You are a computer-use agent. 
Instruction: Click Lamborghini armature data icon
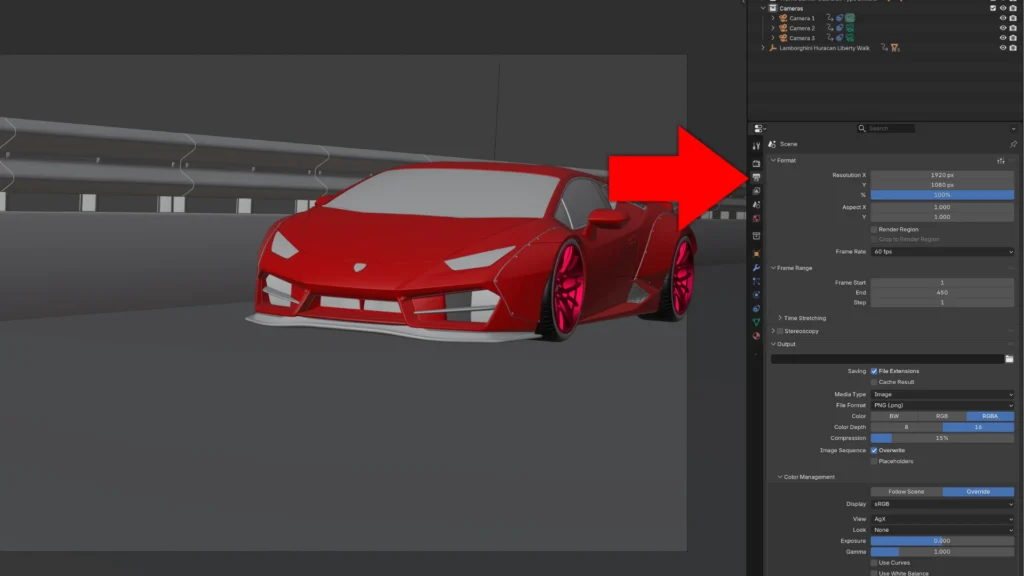[x=895, y=48]
